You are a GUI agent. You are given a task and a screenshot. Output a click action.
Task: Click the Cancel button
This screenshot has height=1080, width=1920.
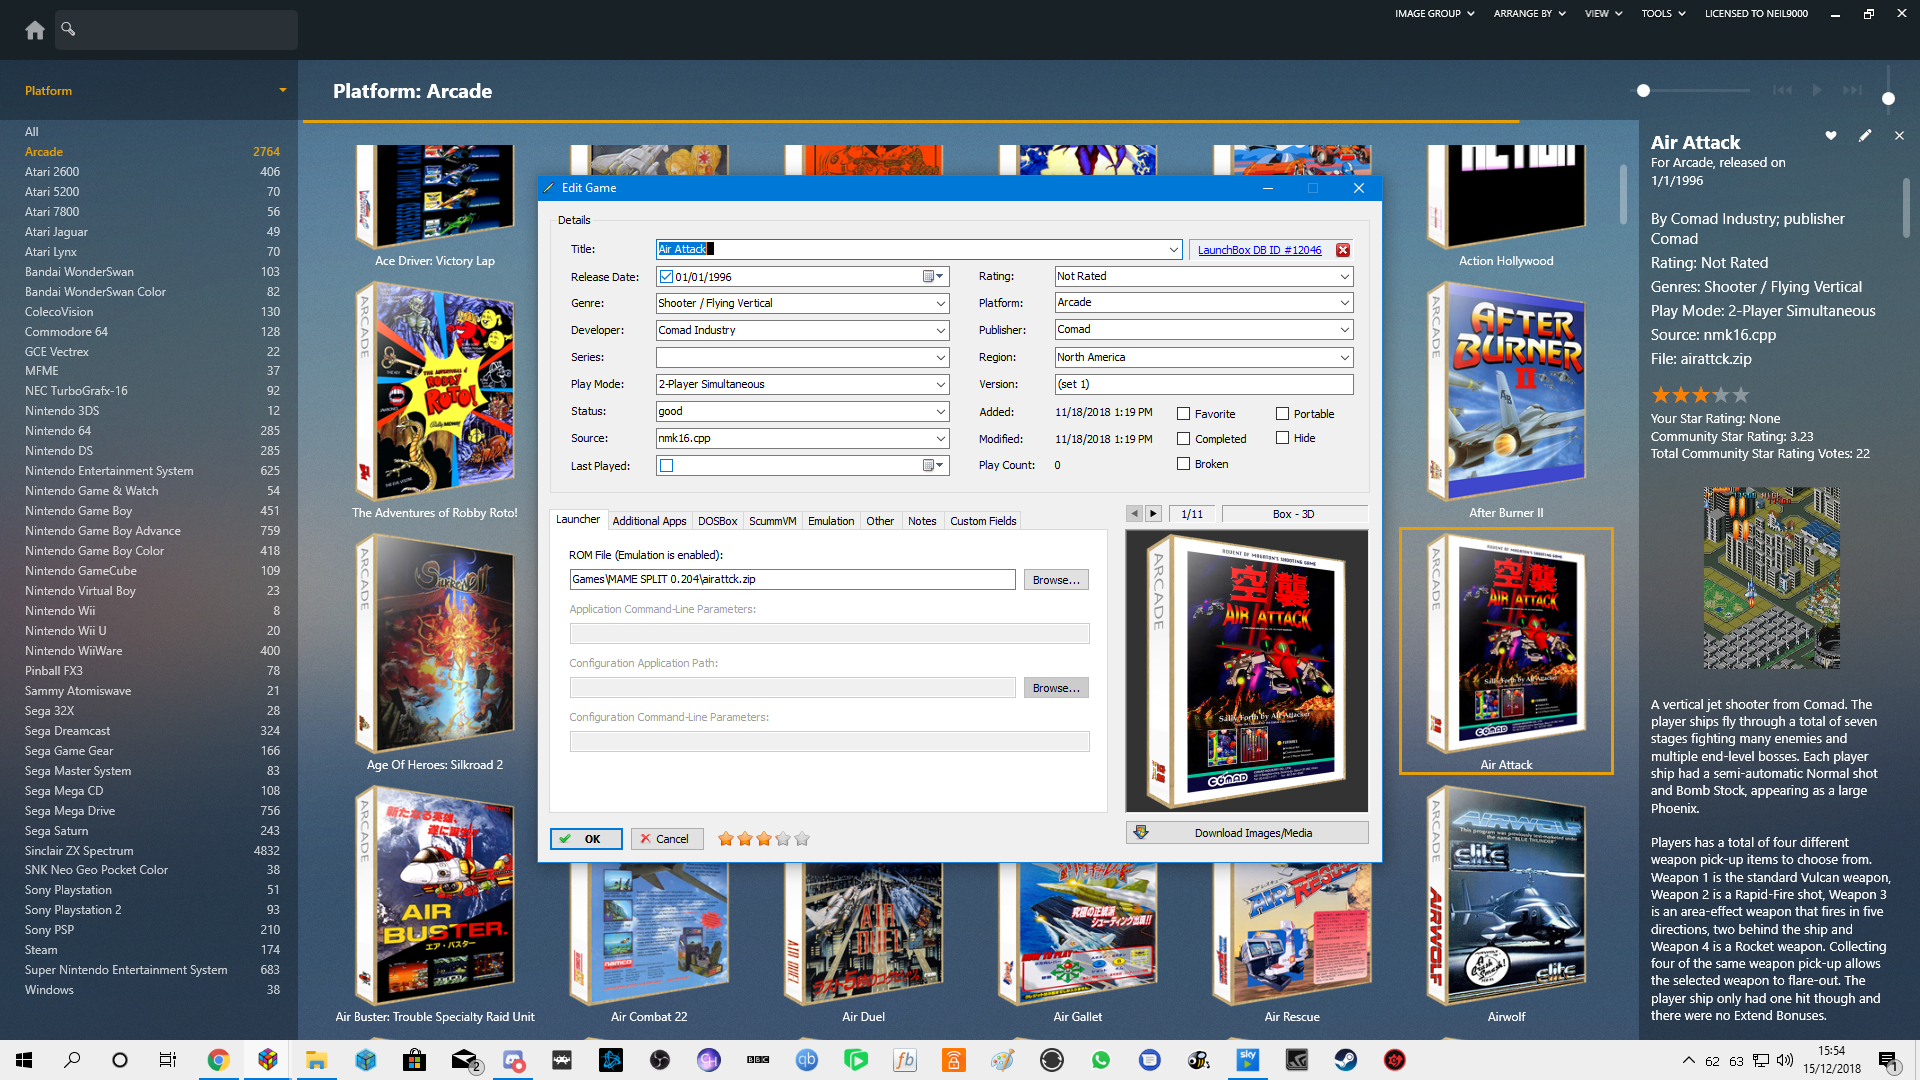[x=667, y=839]
